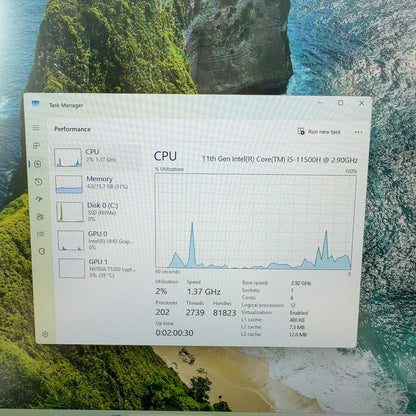
Task: Minimize the Task Manager window
Action: click(x=320, y=102)
